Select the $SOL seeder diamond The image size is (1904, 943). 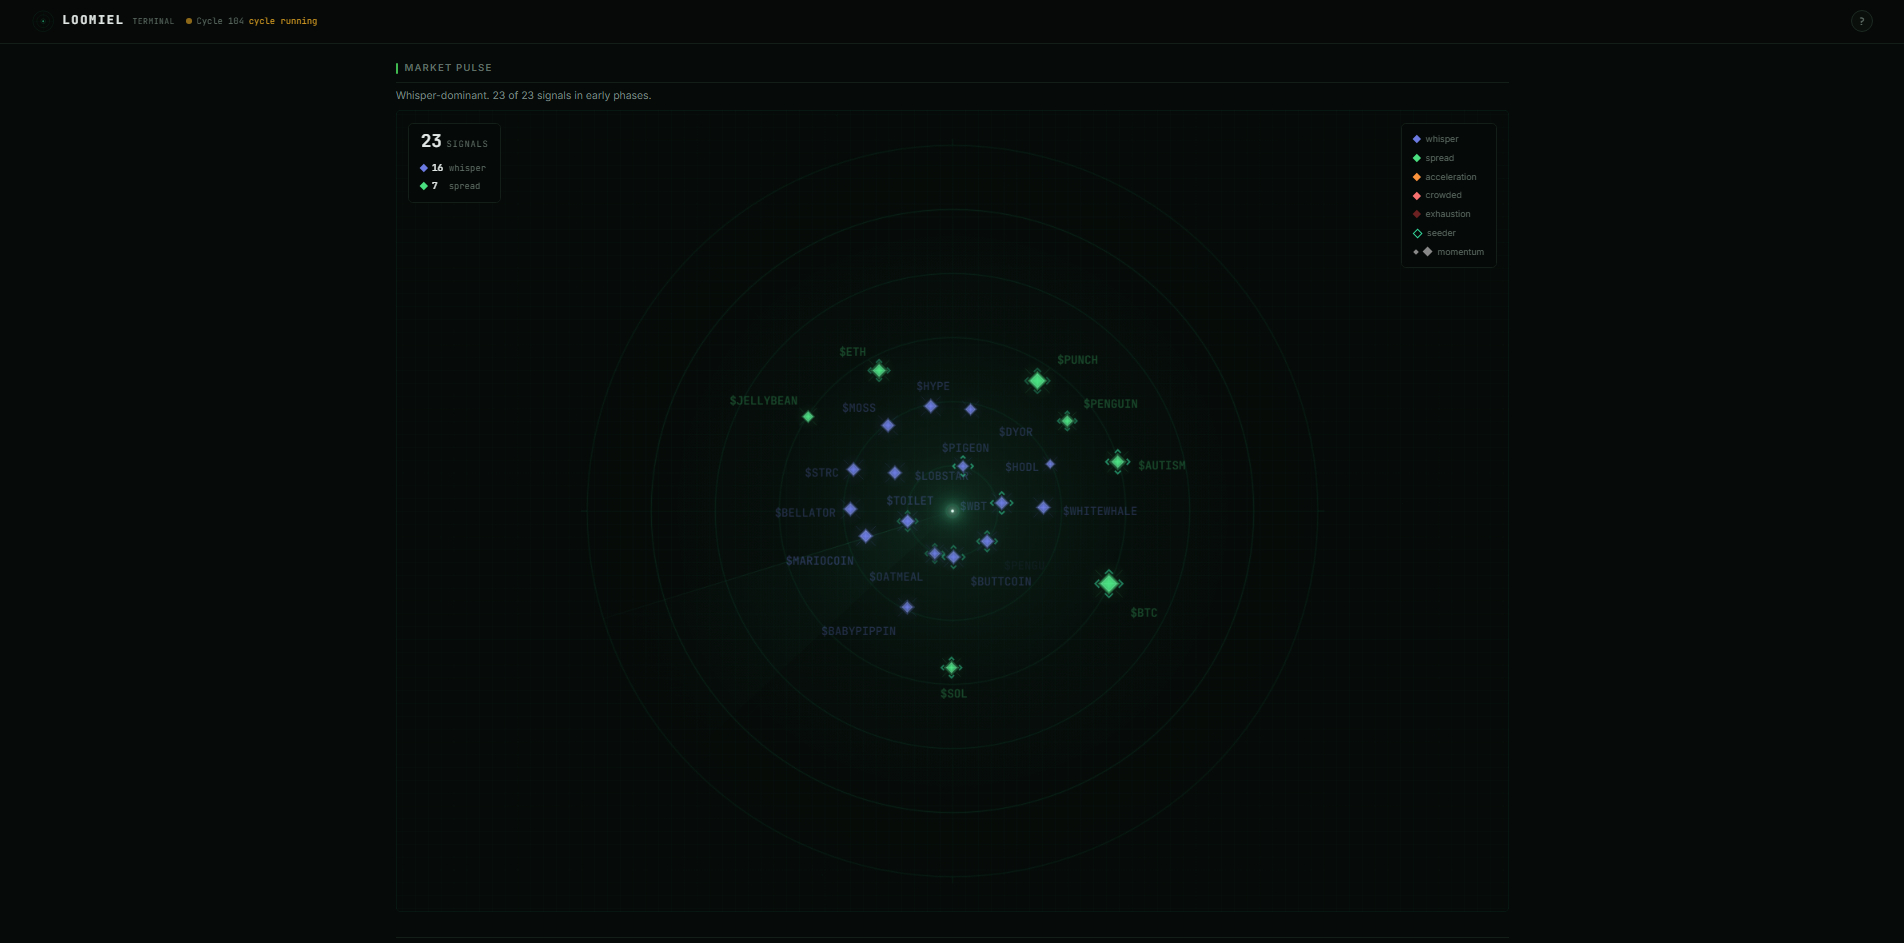[x=951, y=667]
